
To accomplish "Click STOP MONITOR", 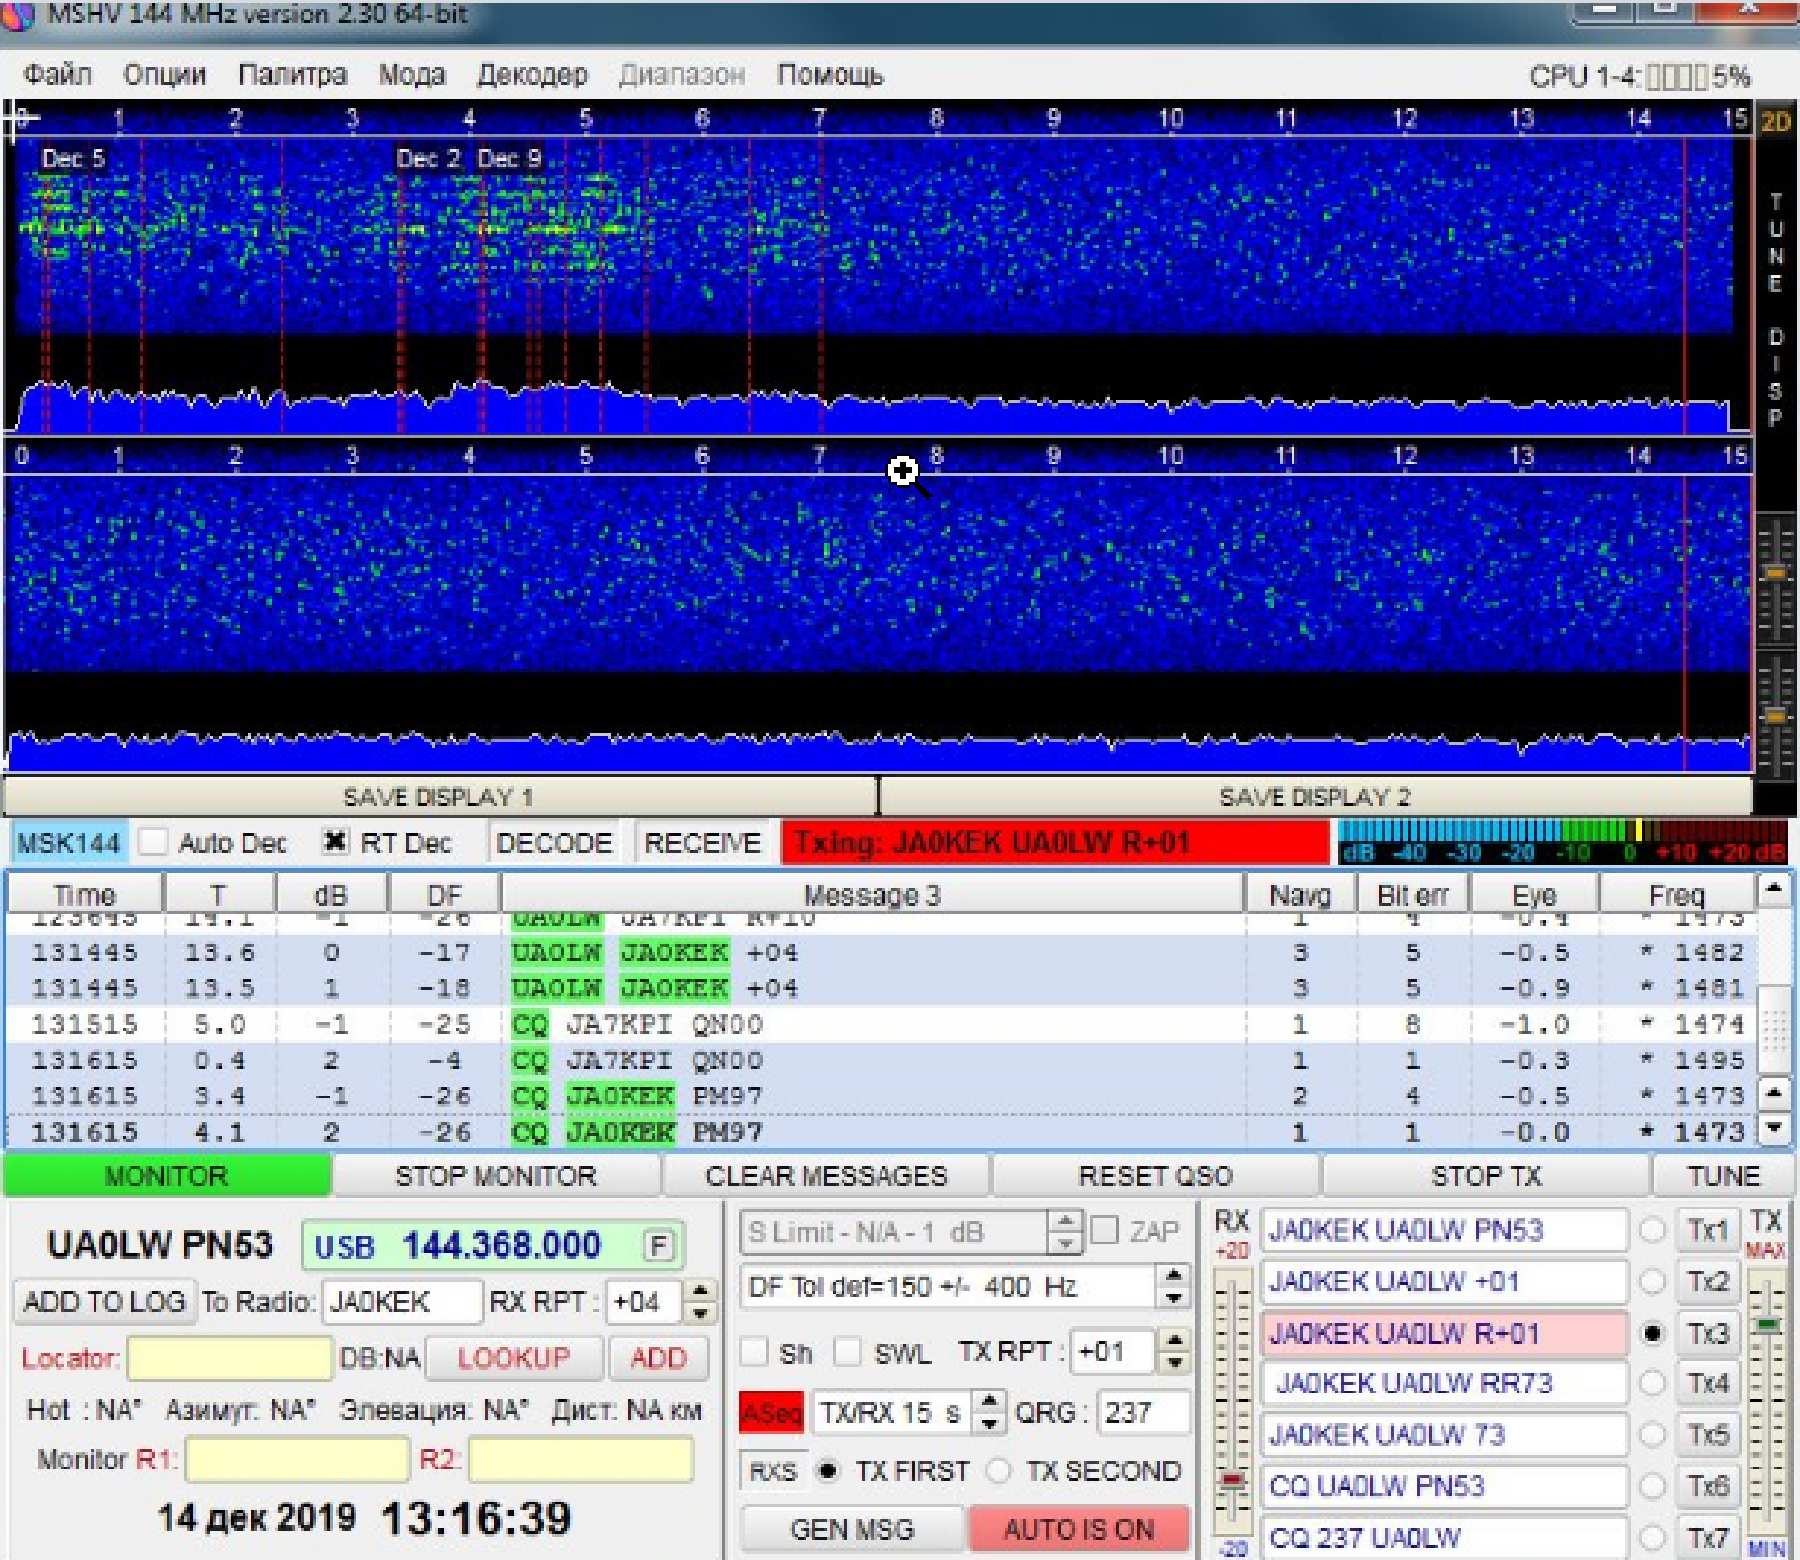I will [x=496, y=1175].
